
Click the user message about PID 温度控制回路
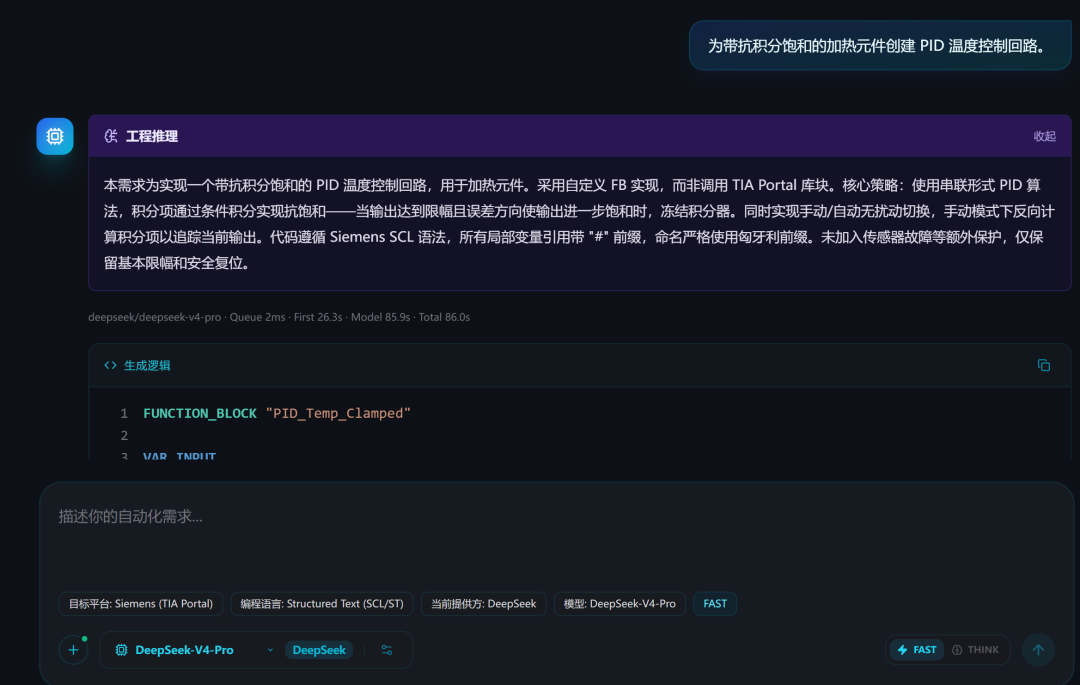tap(880, 45)
